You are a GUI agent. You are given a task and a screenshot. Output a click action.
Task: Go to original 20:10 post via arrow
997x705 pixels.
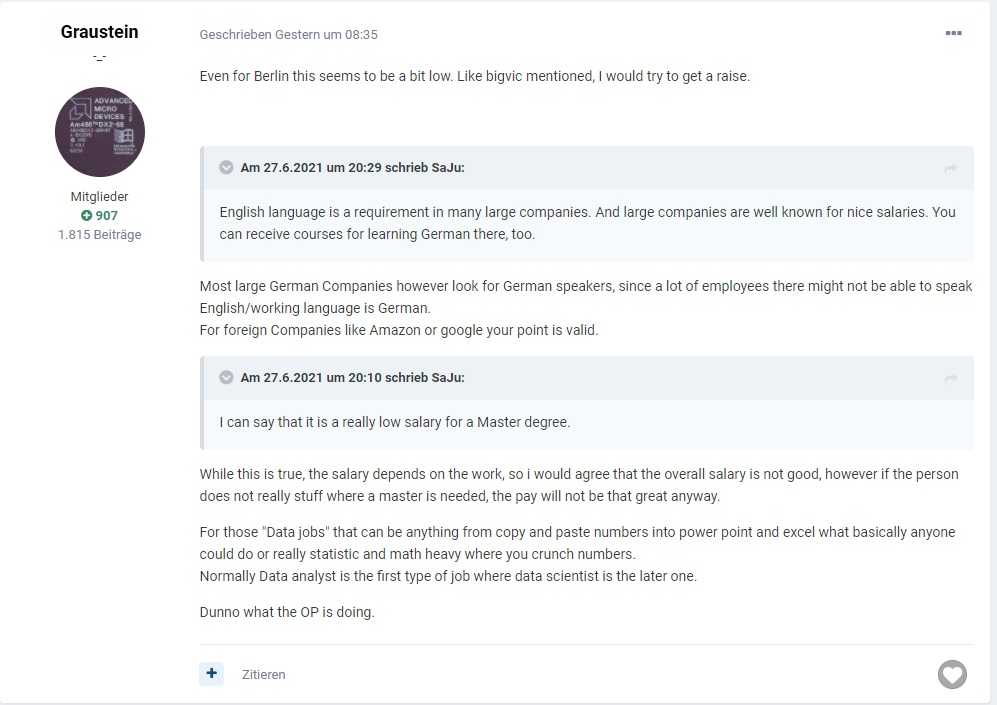[x=951, y=379]
